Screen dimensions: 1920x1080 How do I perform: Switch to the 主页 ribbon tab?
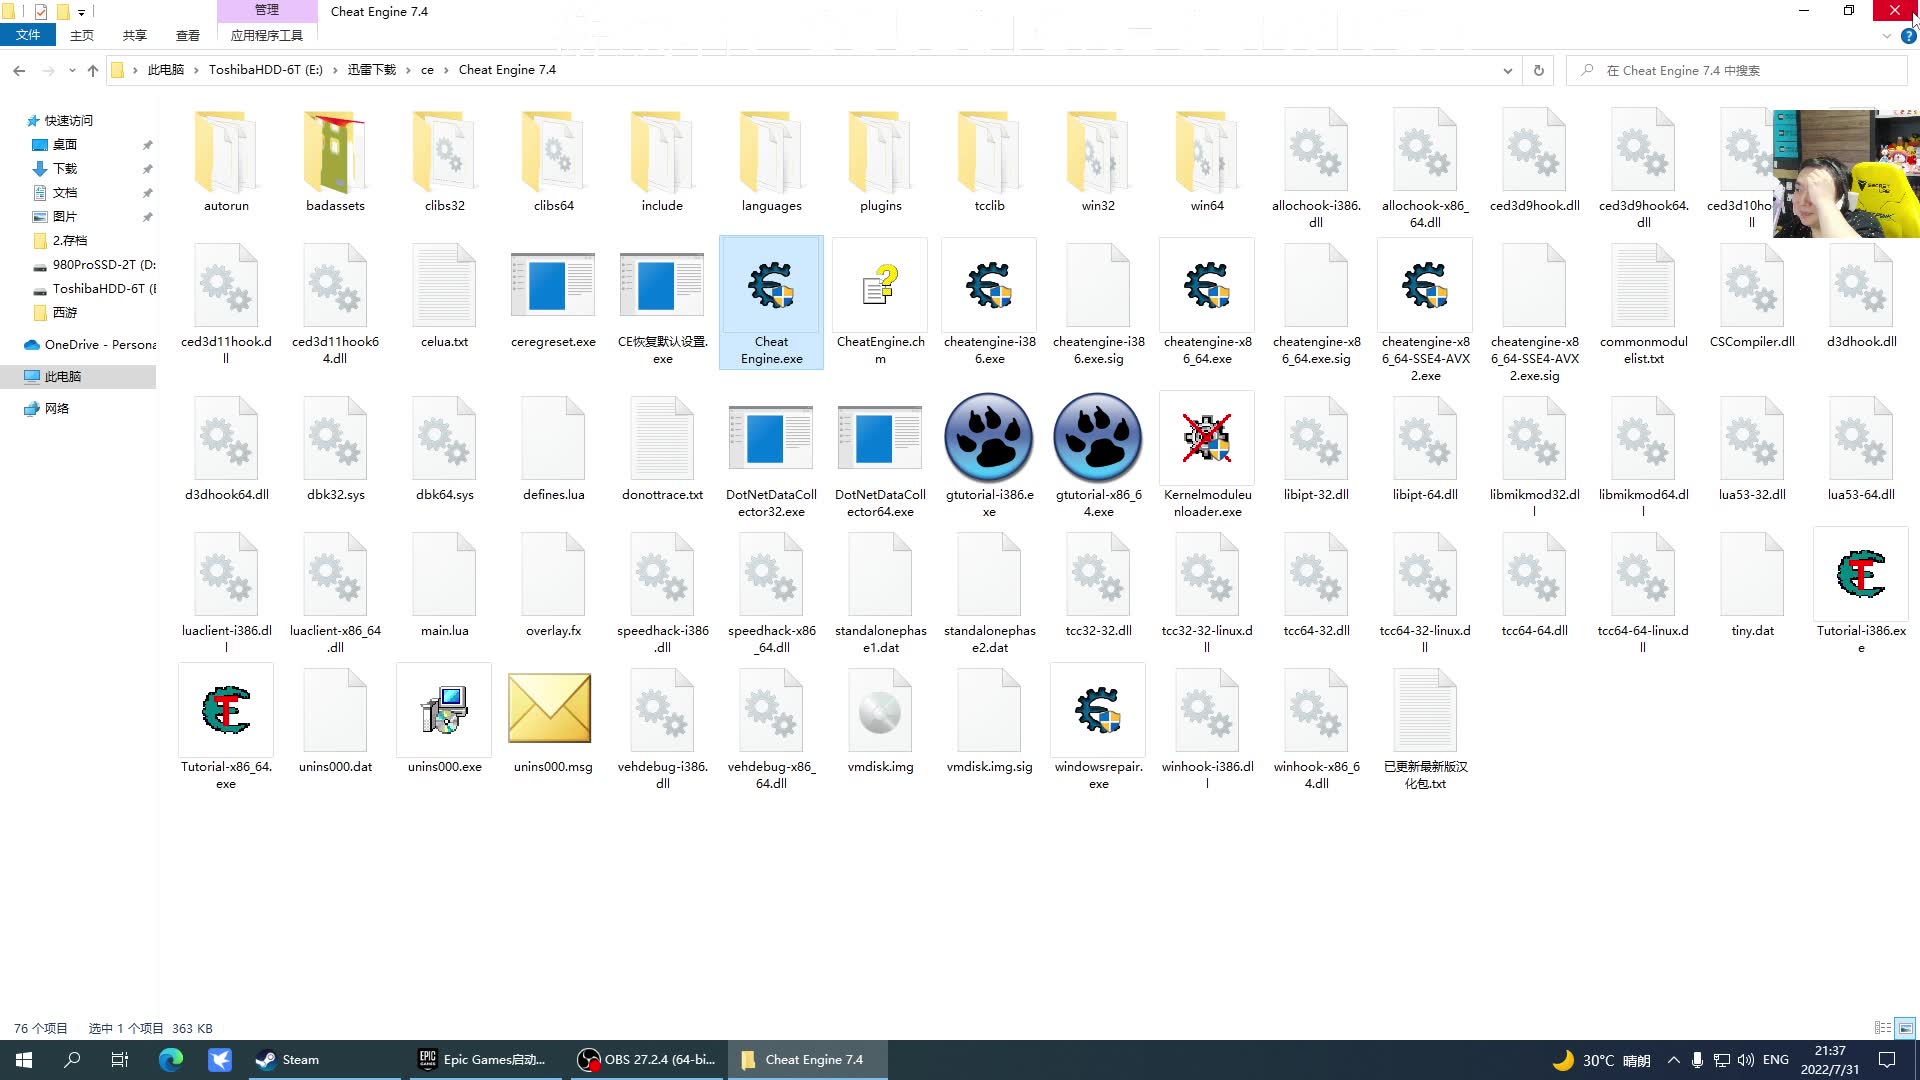82,35
